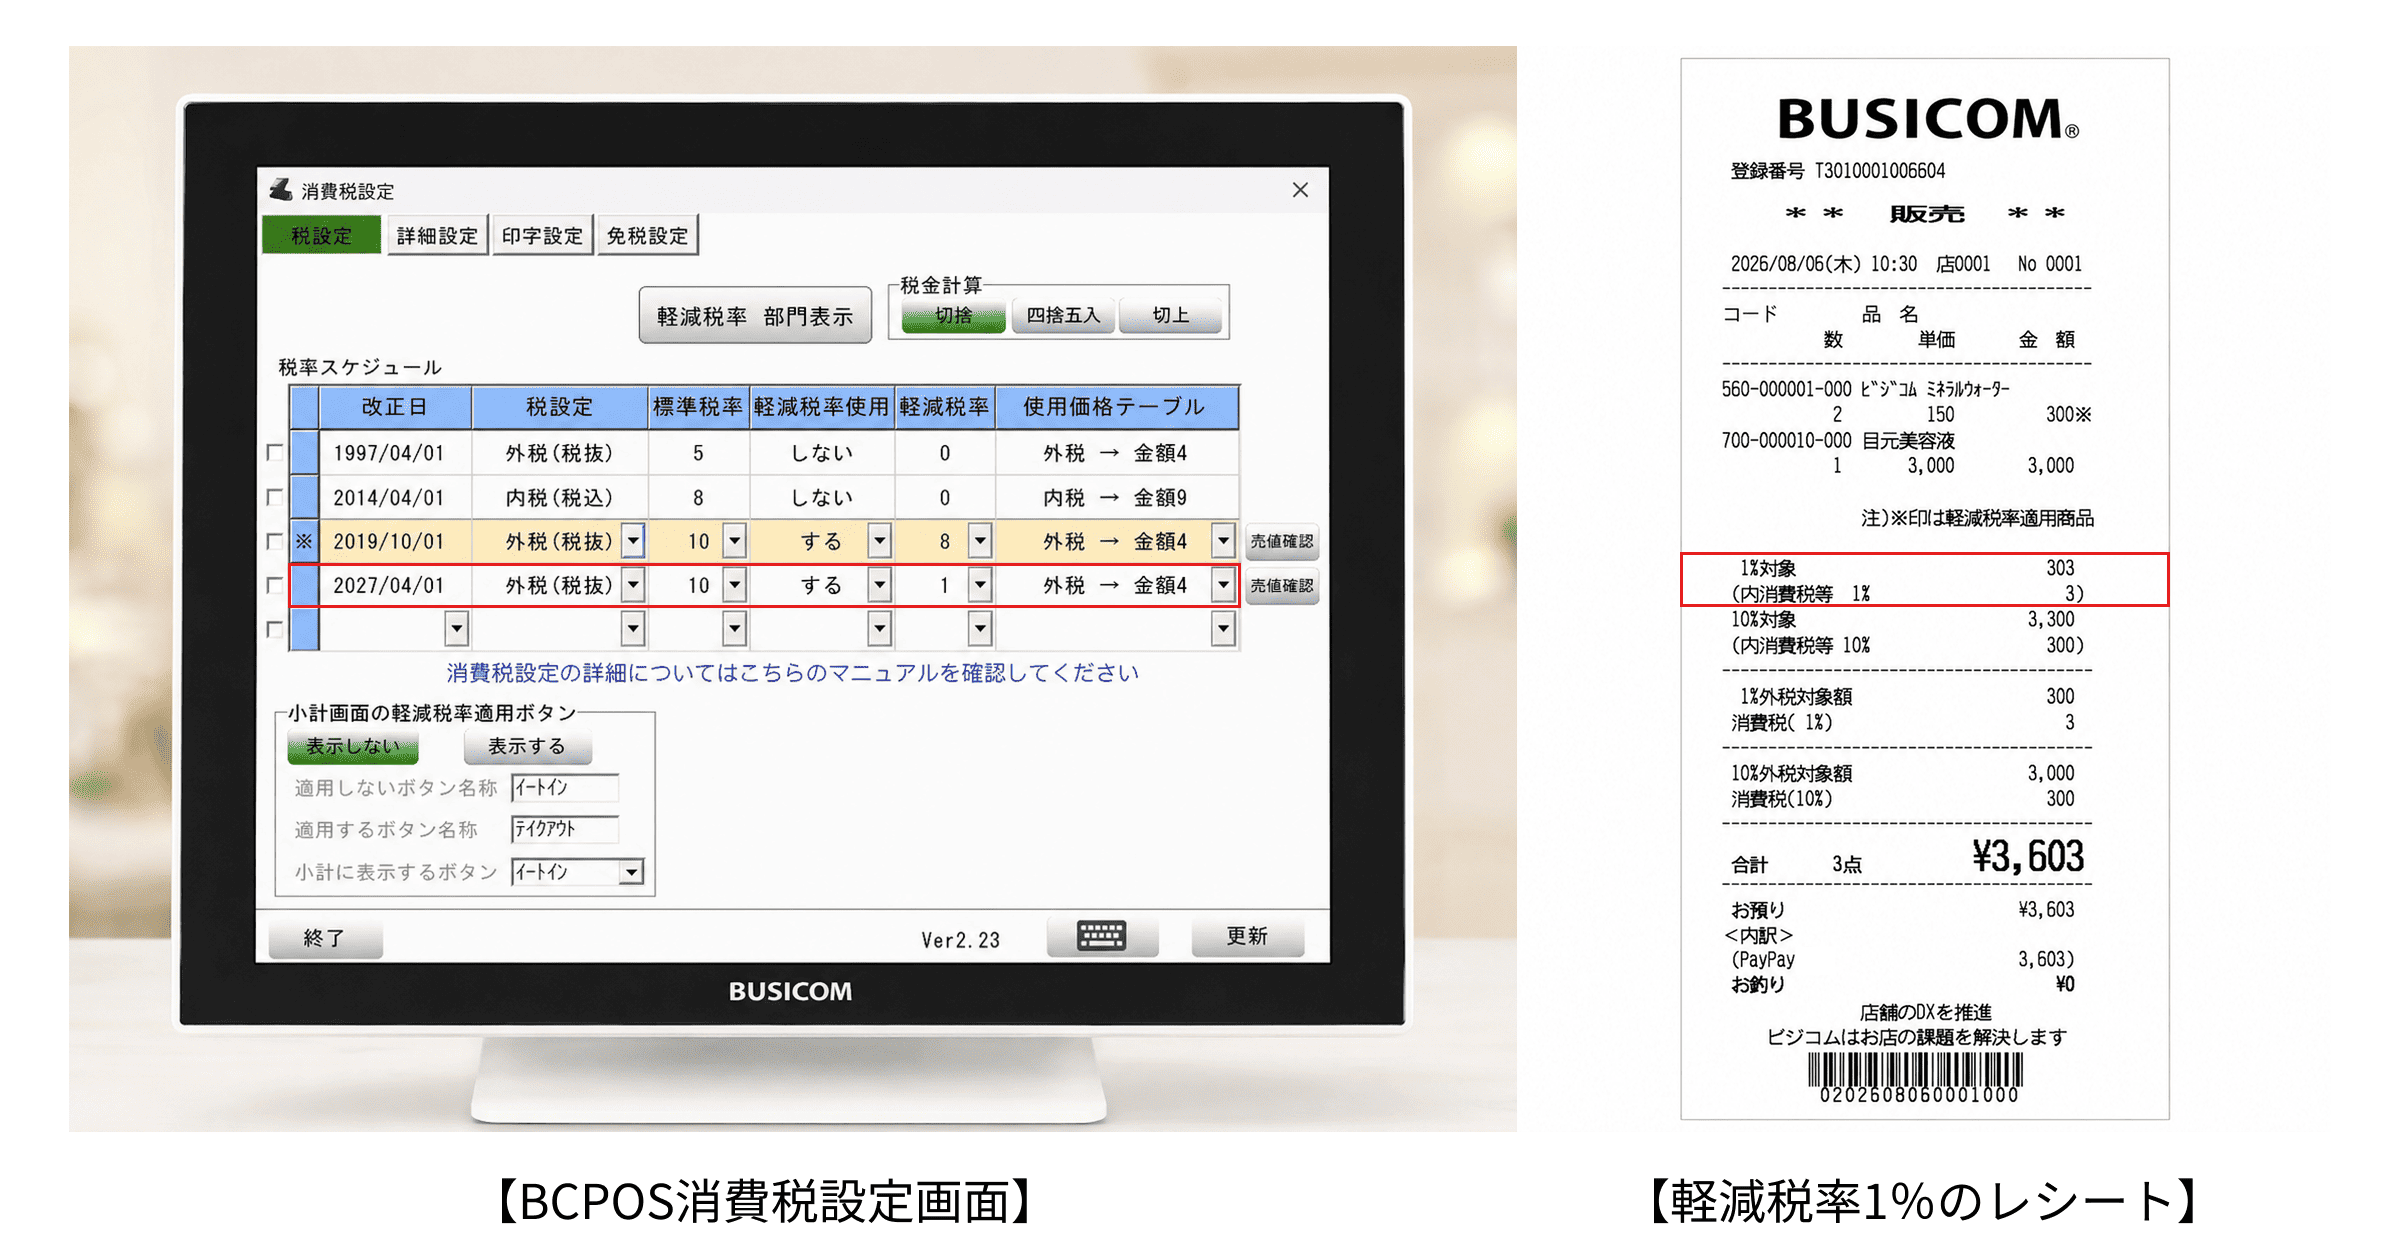Click 内税(税込) cell in the 2014/04/01 row
Screen dimensions: 2400x1260
tap(559, 497)
